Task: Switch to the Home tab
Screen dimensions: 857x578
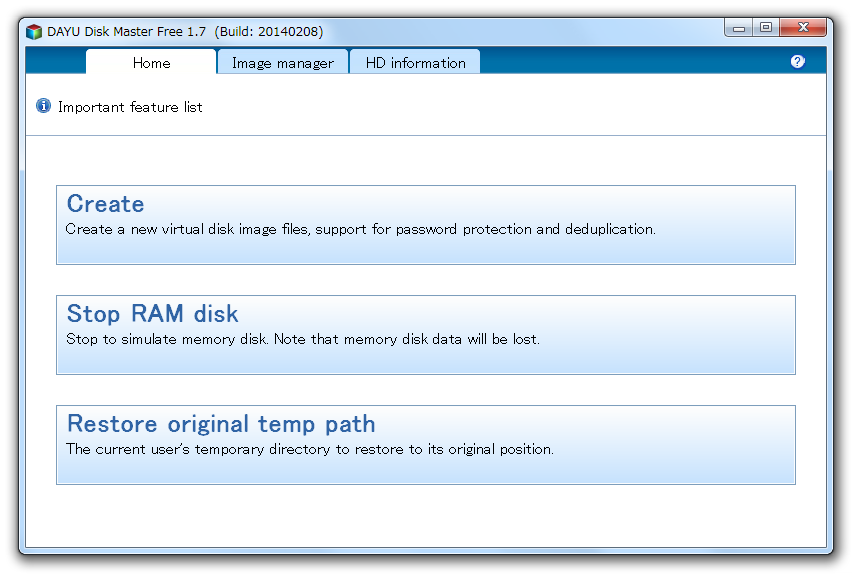Action: (151, 62)
